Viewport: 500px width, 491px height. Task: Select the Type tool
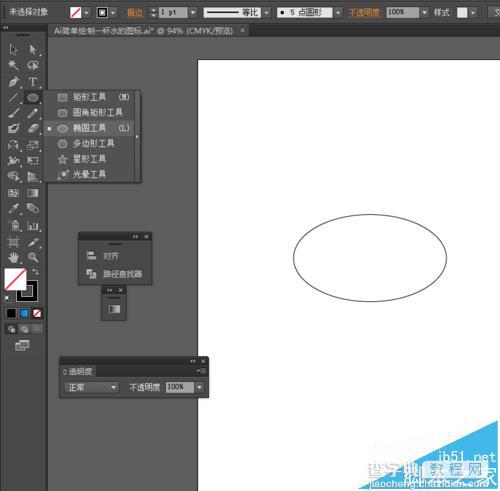tap(32, 81)
